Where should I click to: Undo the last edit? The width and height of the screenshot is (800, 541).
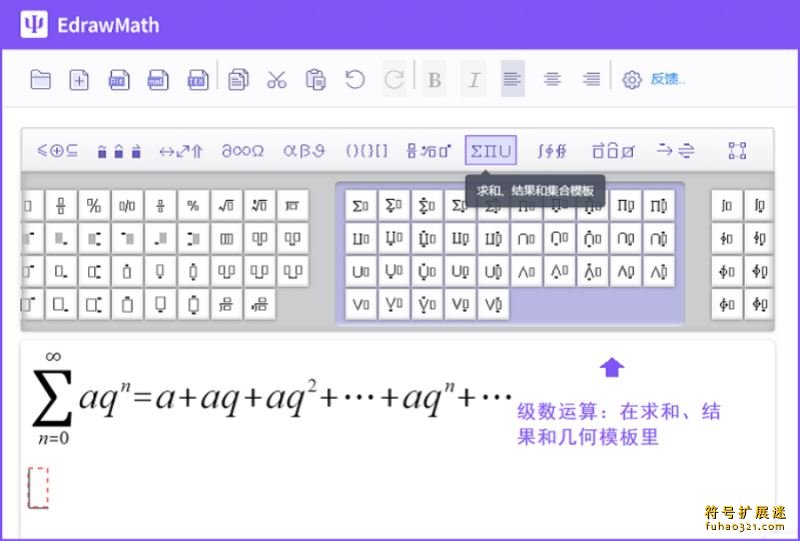coord(355,80)
